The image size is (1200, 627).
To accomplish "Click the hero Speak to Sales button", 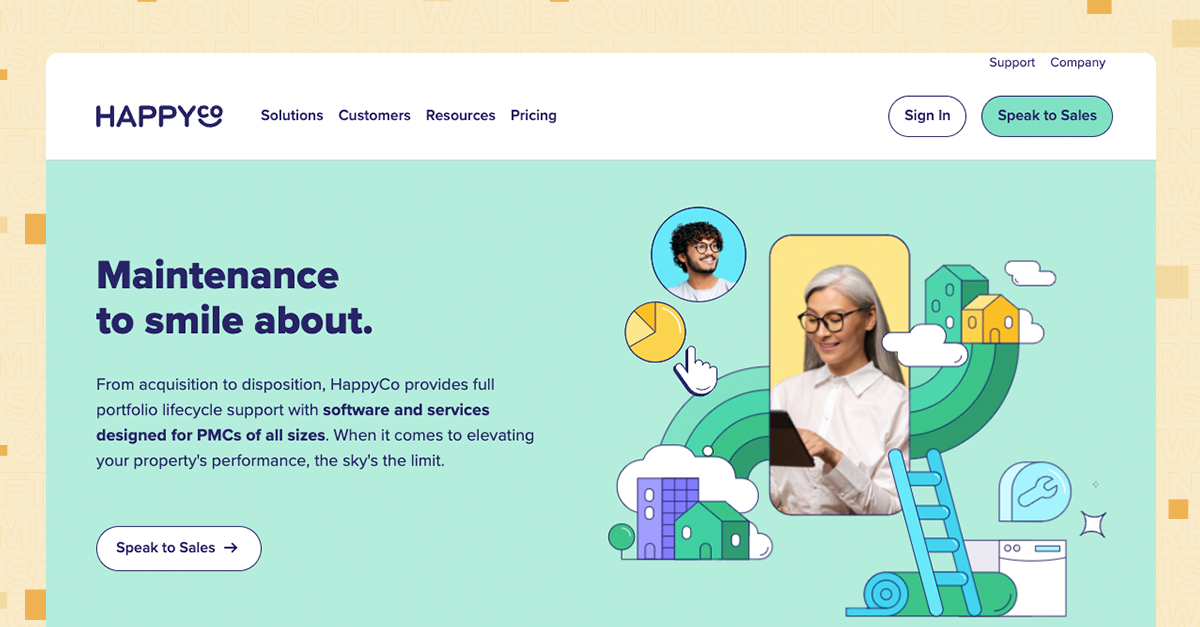I will pyautogui.click(x=178, y=548).
